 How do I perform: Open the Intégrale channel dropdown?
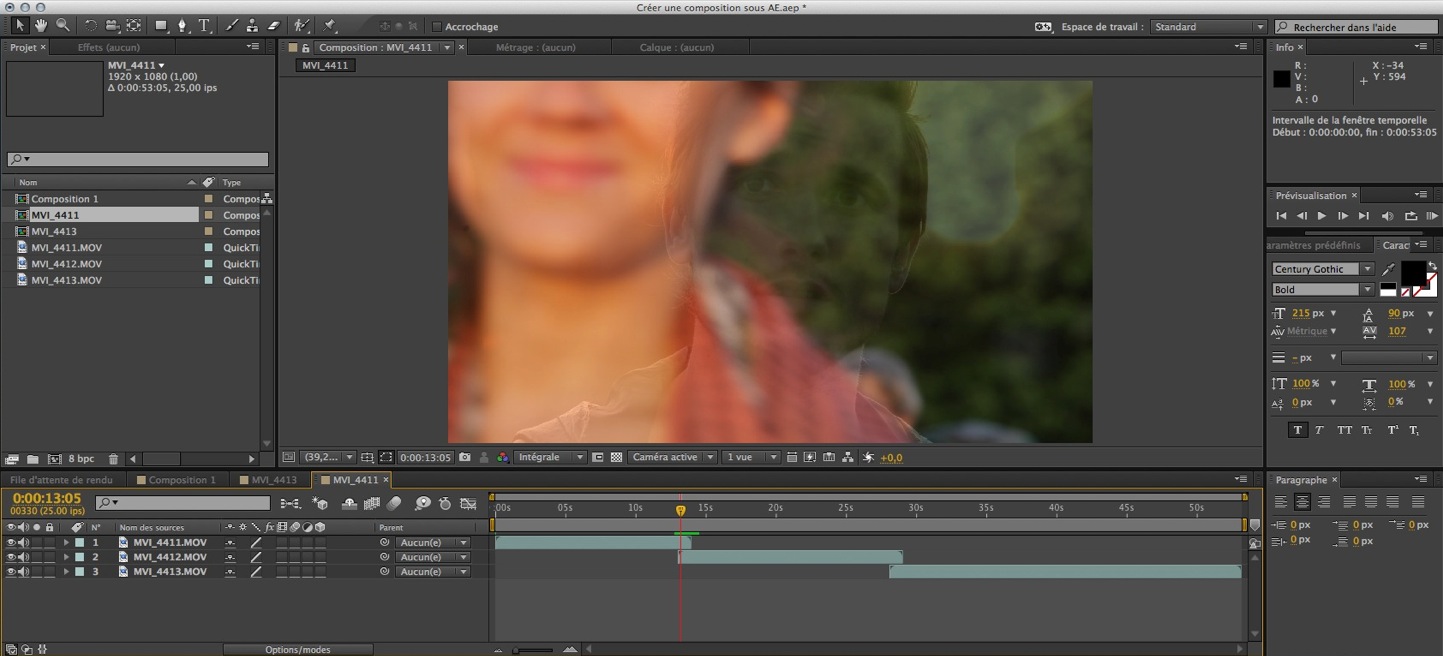pyautogui.click(x=549, y=456)
